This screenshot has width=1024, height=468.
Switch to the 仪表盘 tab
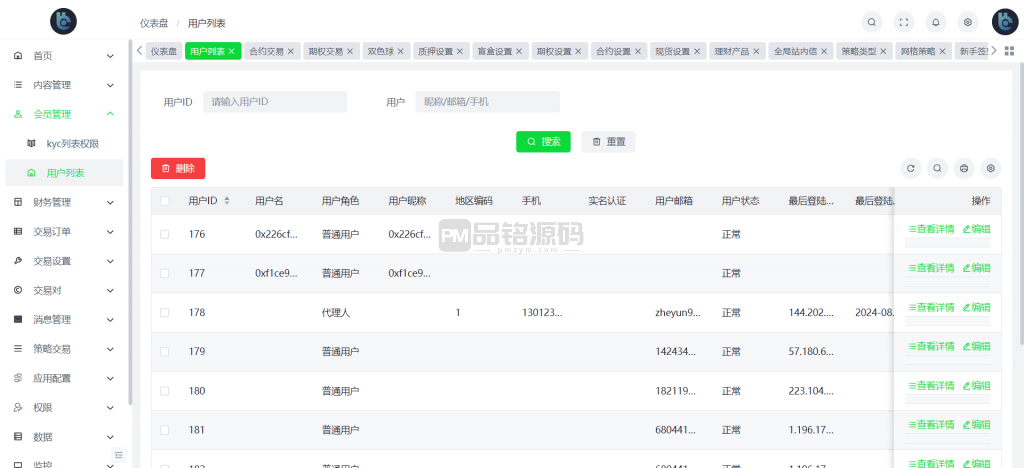(164, 52)
